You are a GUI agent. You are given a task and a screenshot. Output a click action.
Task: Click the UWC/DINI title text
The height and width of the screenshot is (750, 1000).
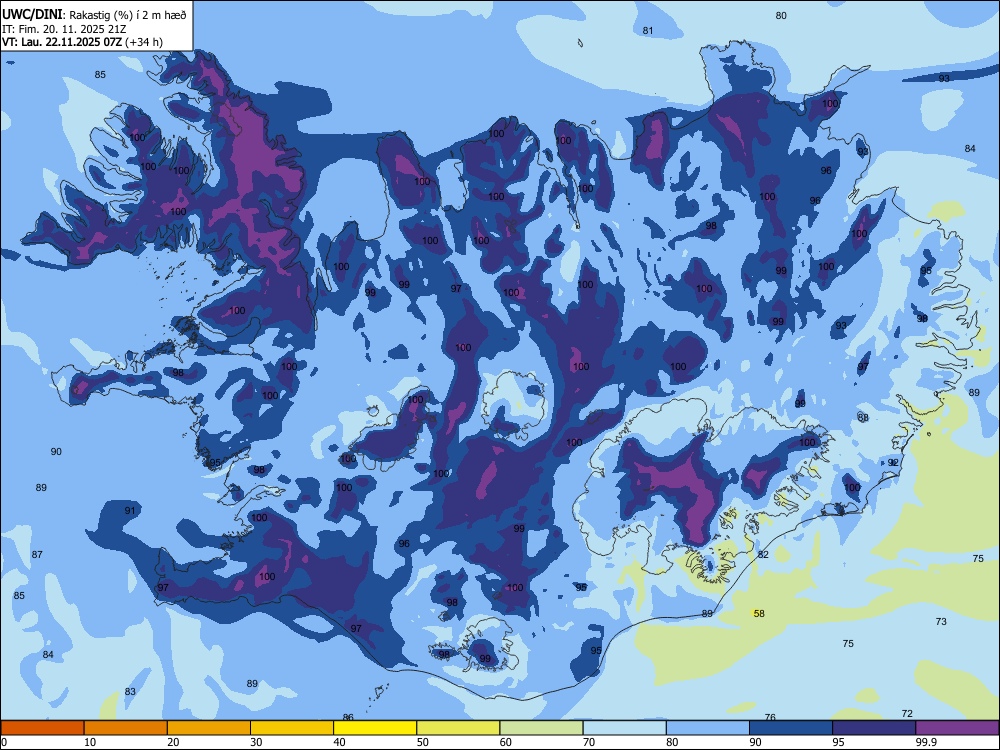tap(33, 15)
